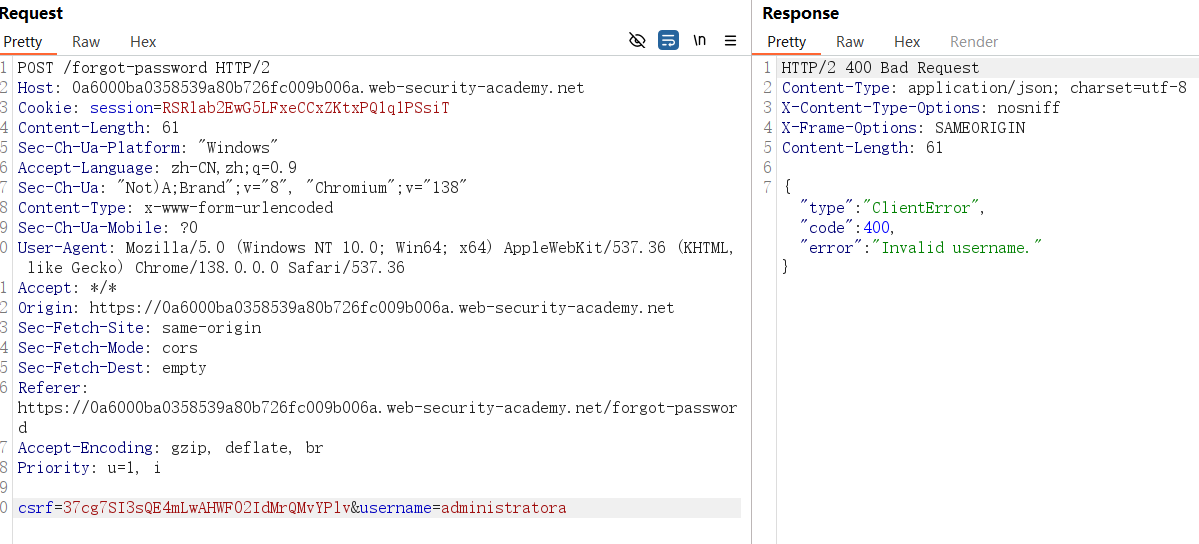This screenshot has height=544, width=1199.
Task: Click the Accept-Language zh-CN header
Action: 157,168
